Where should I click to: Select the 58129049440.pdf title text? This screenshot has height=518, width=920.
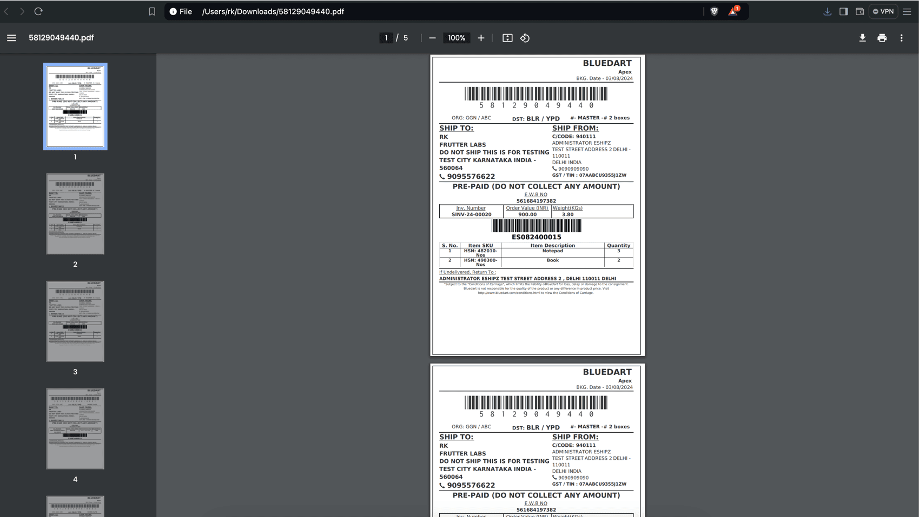tap(61, 38)
